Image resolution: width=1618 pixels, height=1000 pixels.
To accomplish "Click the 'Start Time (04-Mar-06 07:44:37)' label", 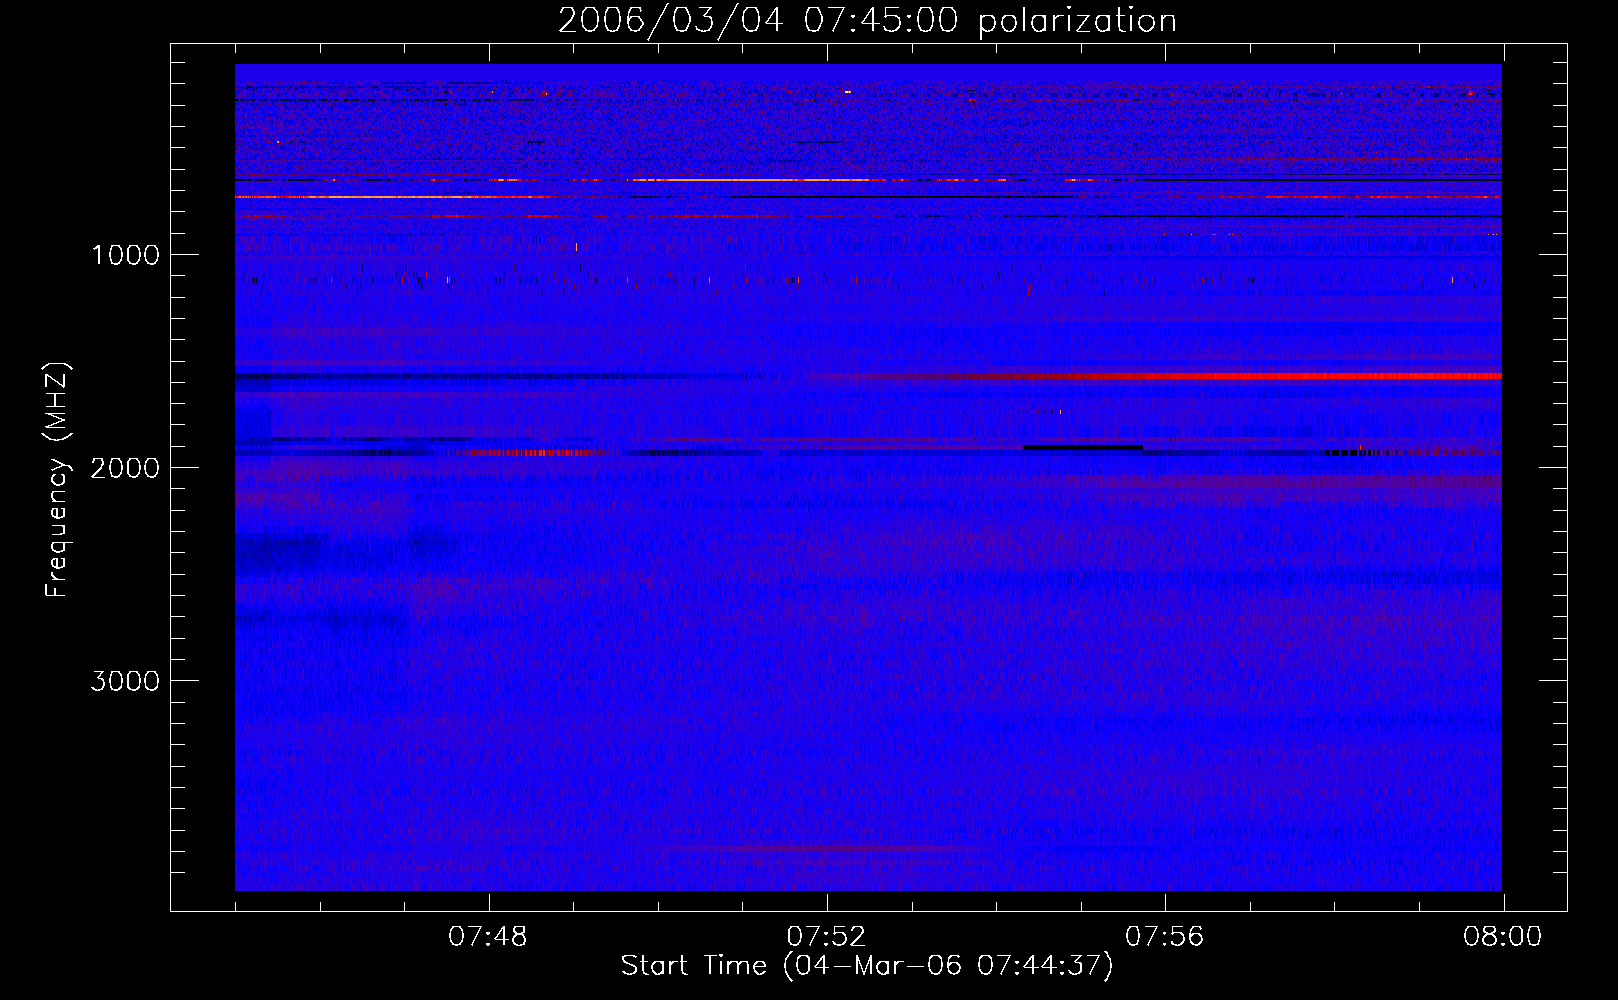I will click(x=867, y=966).
